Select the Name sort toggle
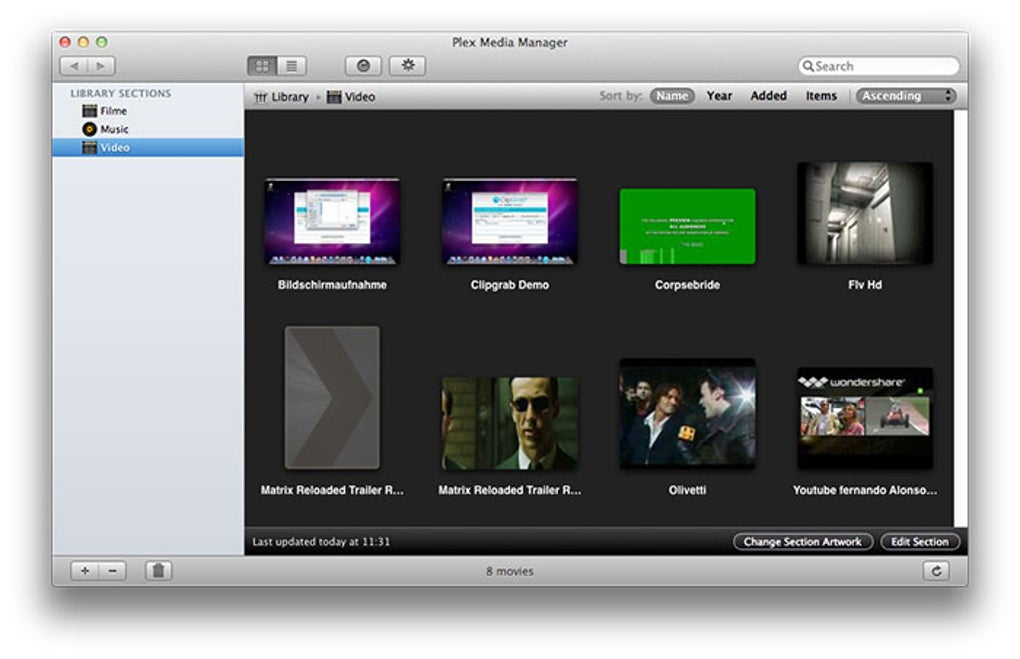The height and width of the screenshot is (659, 1020). [x=672, y=95]
